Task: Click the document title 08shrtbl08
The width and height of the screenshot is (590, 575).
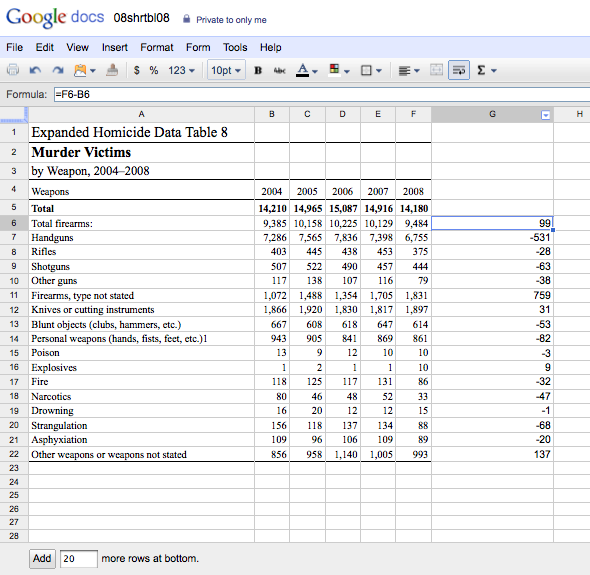Action: (141, 18)
